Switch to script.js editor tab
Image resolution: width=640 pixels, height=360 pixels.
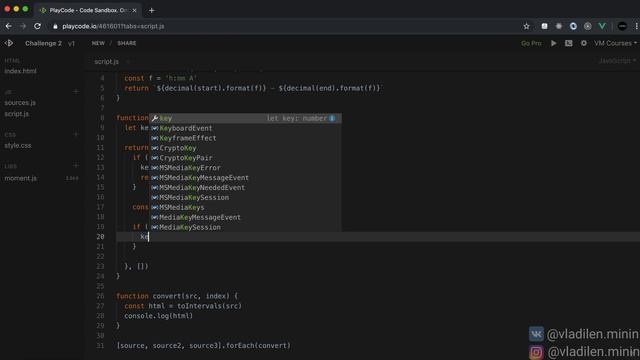tap(107, 62)
